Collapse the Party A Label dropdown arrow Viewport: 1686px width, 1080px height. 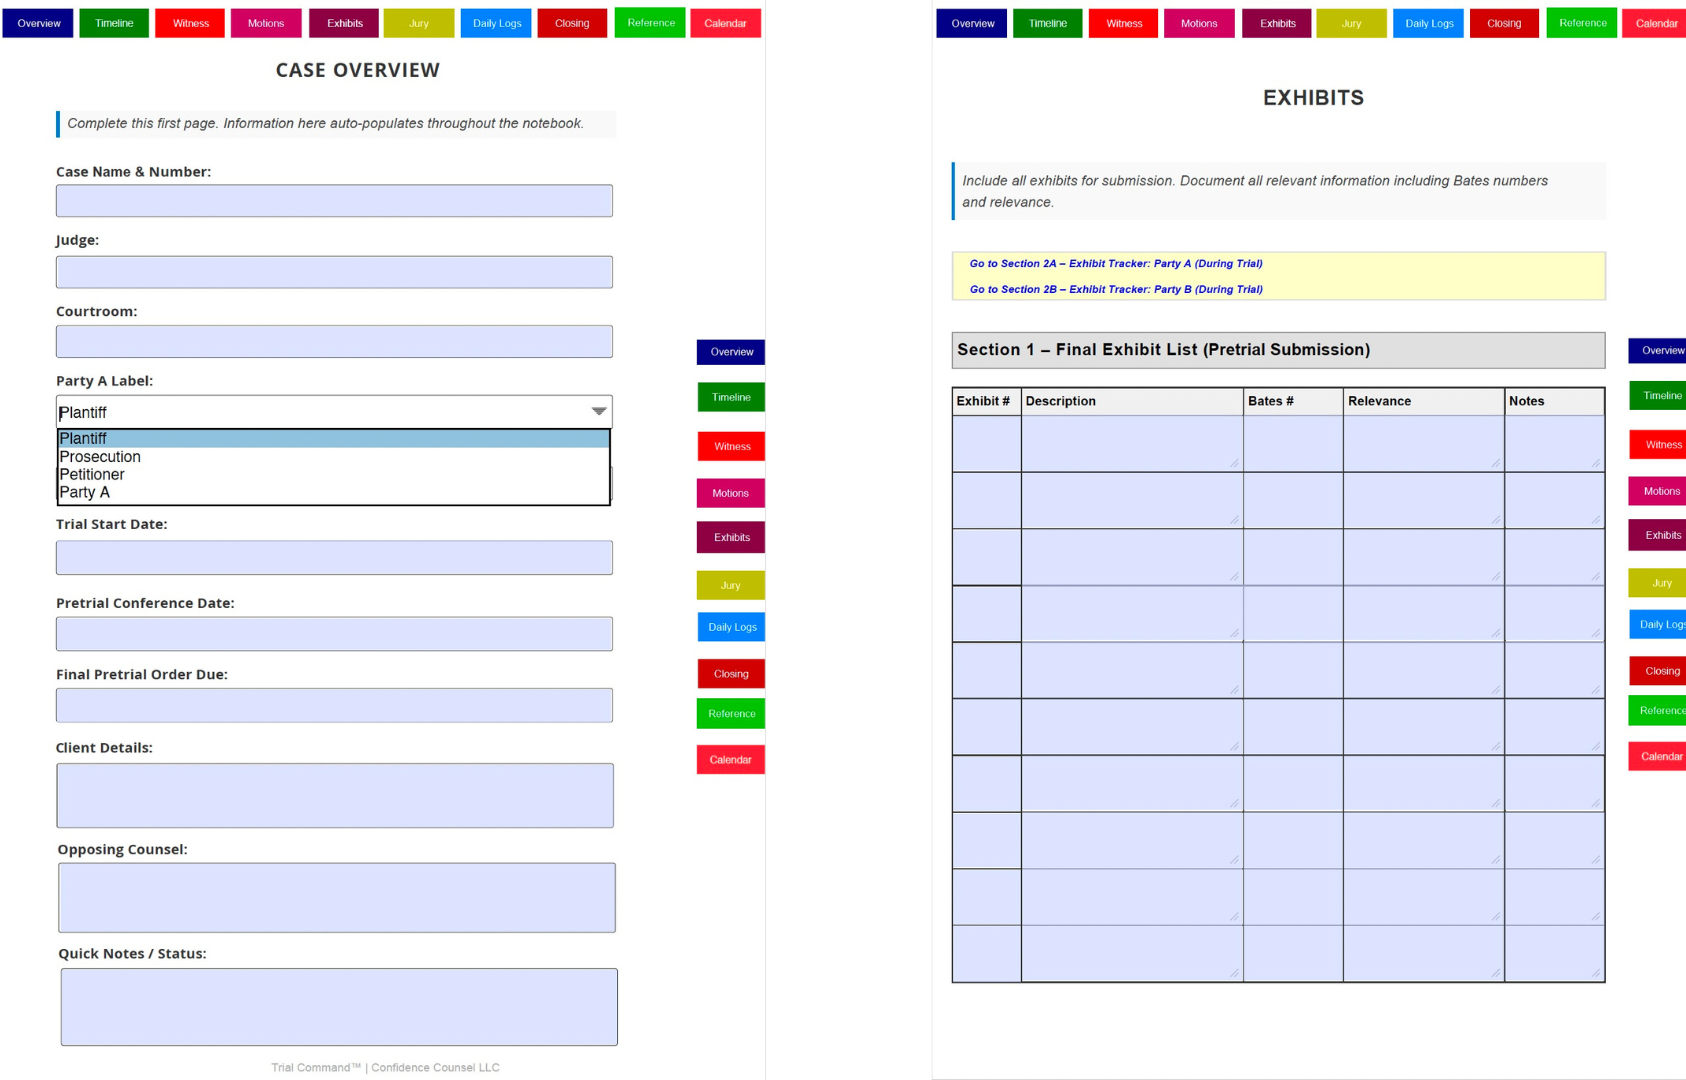point(598,412)
